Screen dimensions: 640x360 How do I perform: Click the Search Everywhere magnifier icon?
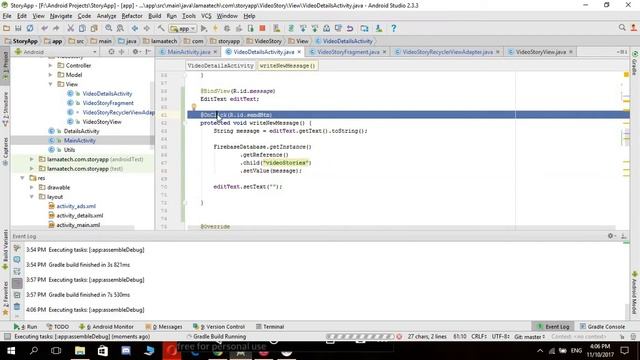[622, 28]
